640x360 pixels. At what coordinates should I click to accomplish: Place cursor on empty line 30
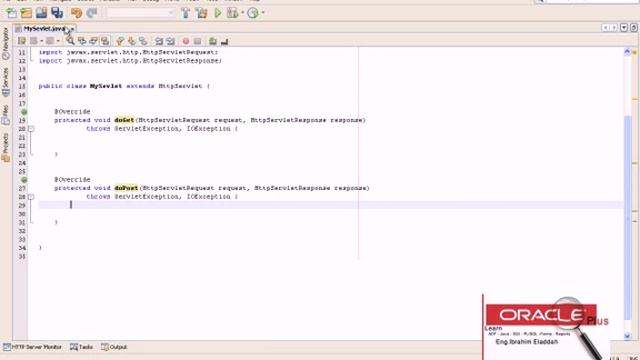tap(331, 213)
